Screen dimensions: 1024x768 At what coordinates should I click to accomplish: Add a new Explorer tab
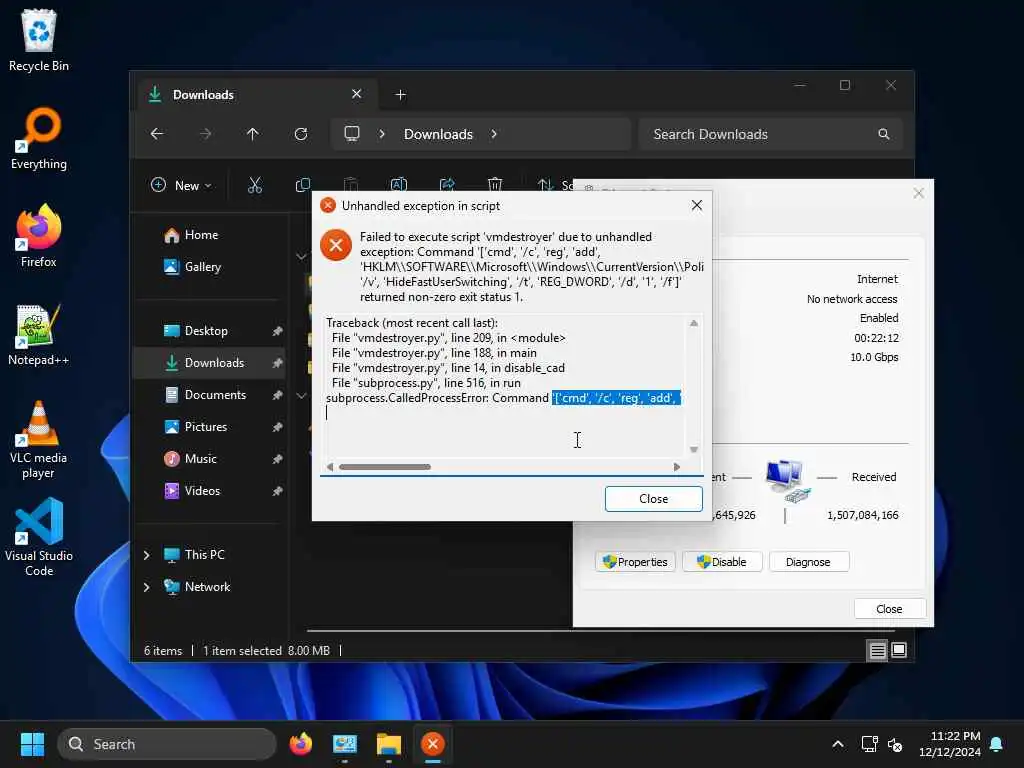401,95
